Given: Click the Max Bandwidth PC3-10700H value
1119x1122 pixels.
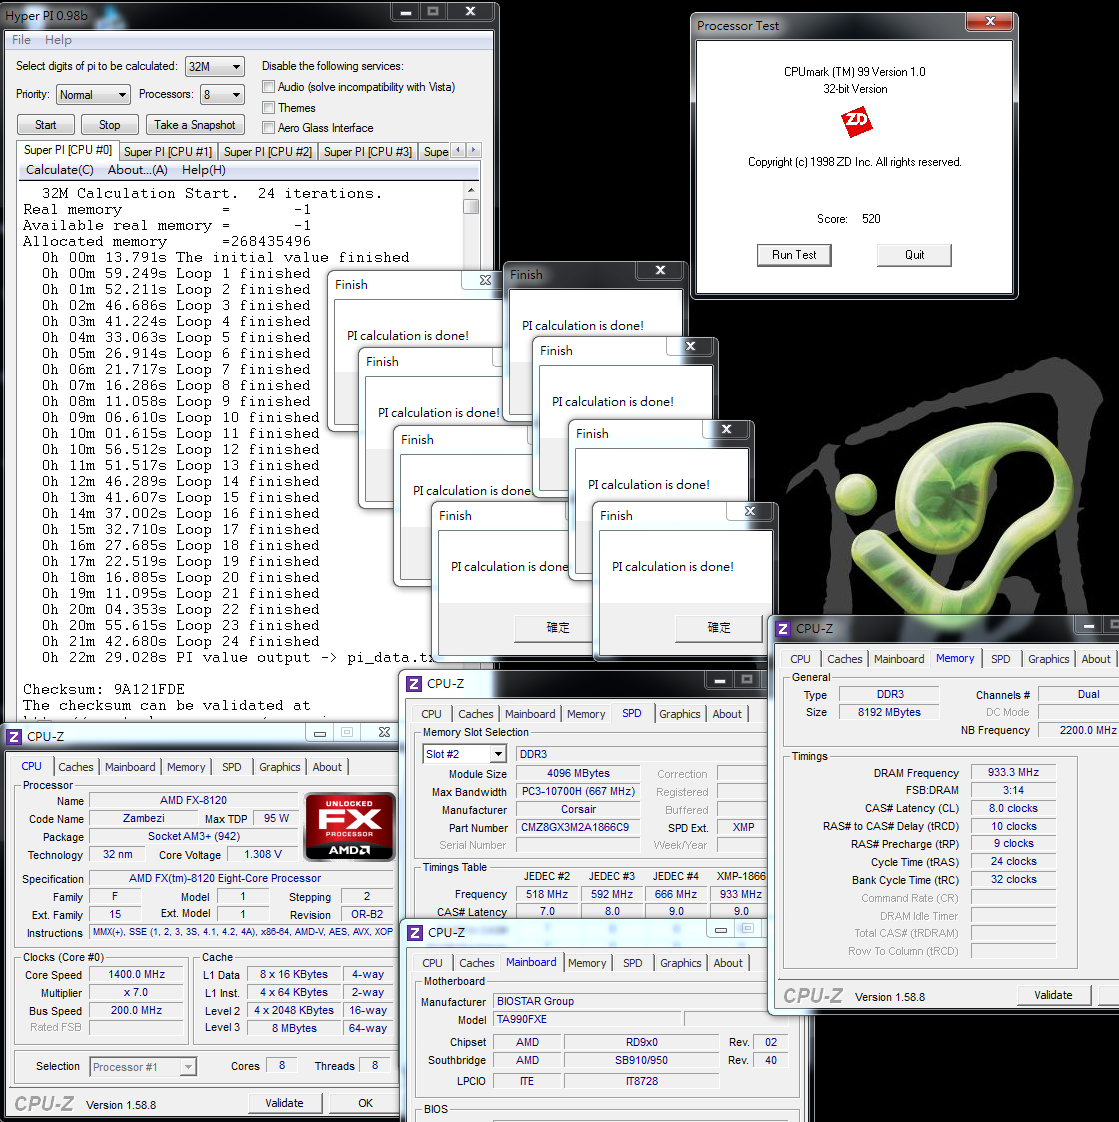Looking at the screenshot, I should coord(578,791).
